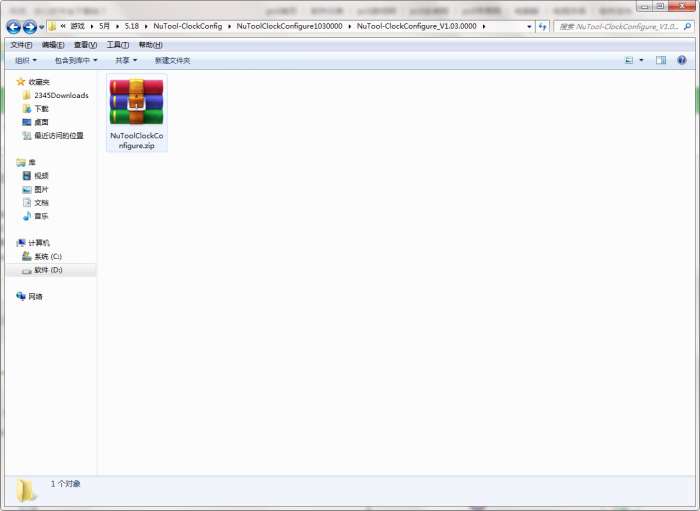Select the 游戏 breadcrumb segment
Screen dimensions: 700x511
77,26
